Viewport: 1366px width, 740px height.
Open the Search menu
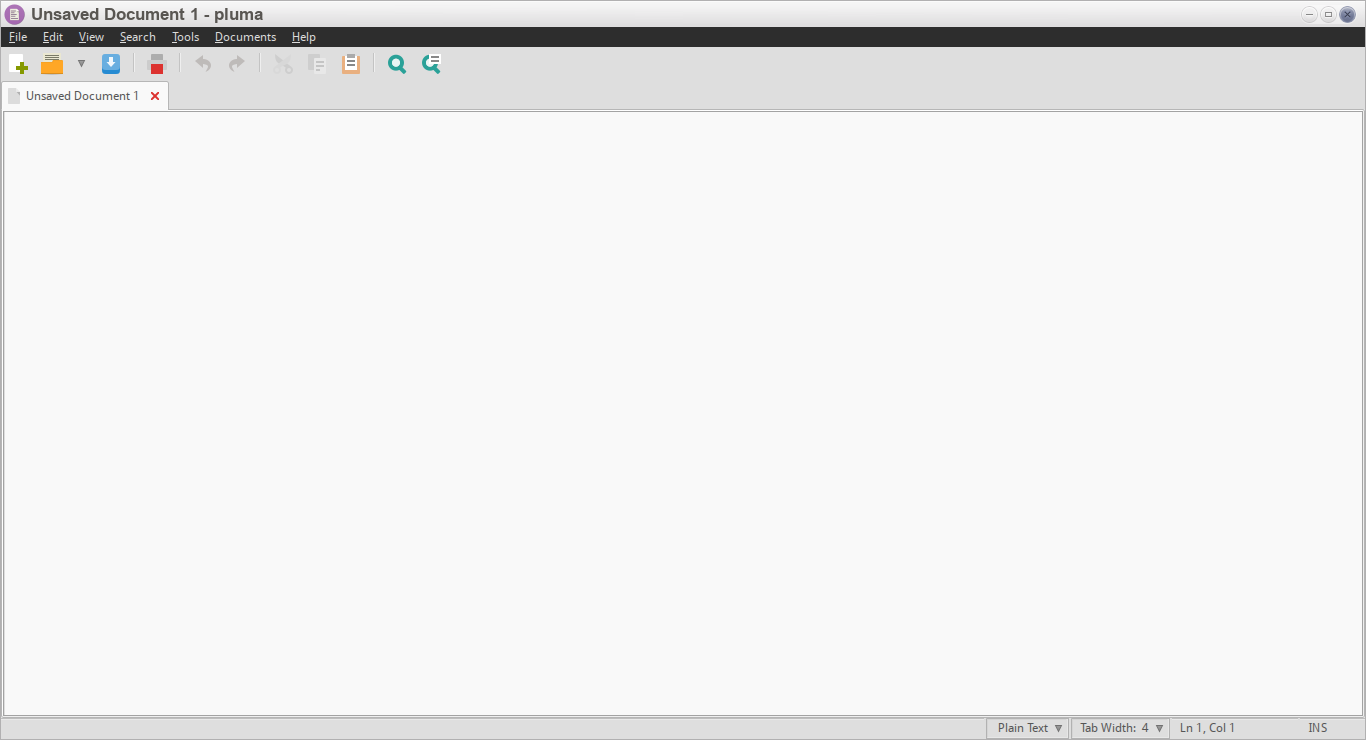(x=138, y=37)
